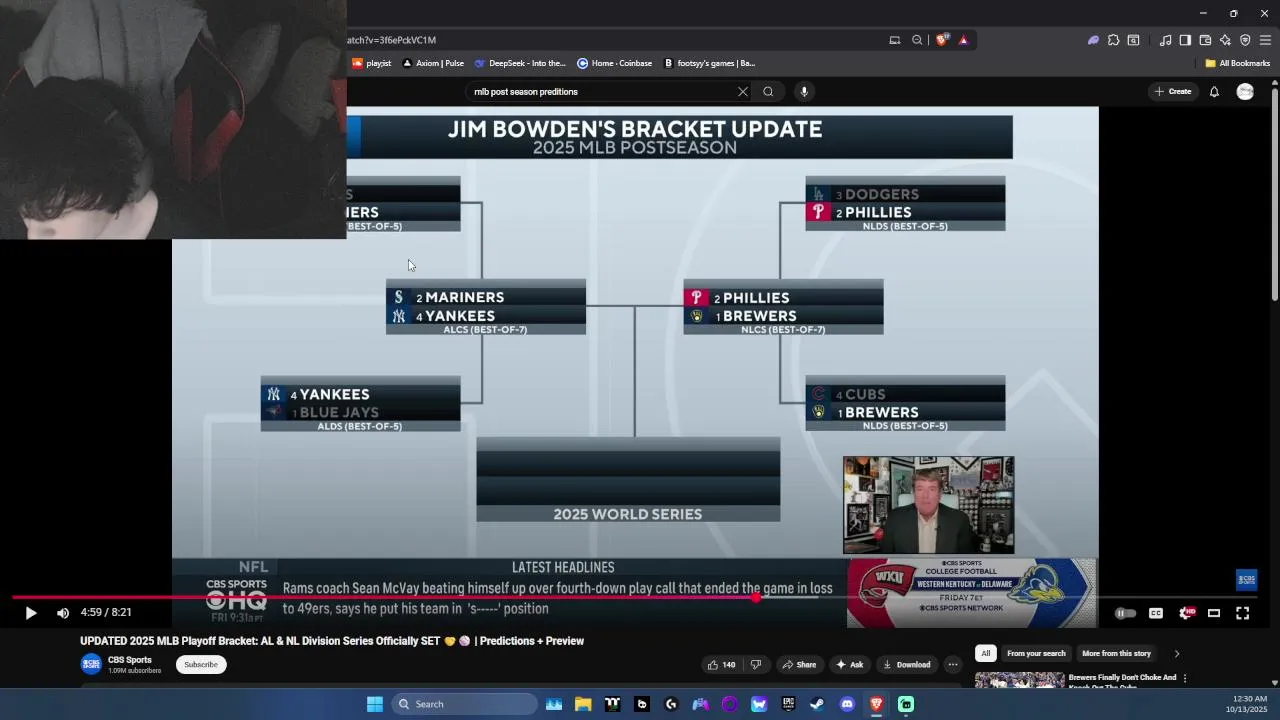Viewport: 1280px width, 720px height.
Task: Subscribe to CBS Sports channel
Action: pyautogui.click(x=201, y=664)
